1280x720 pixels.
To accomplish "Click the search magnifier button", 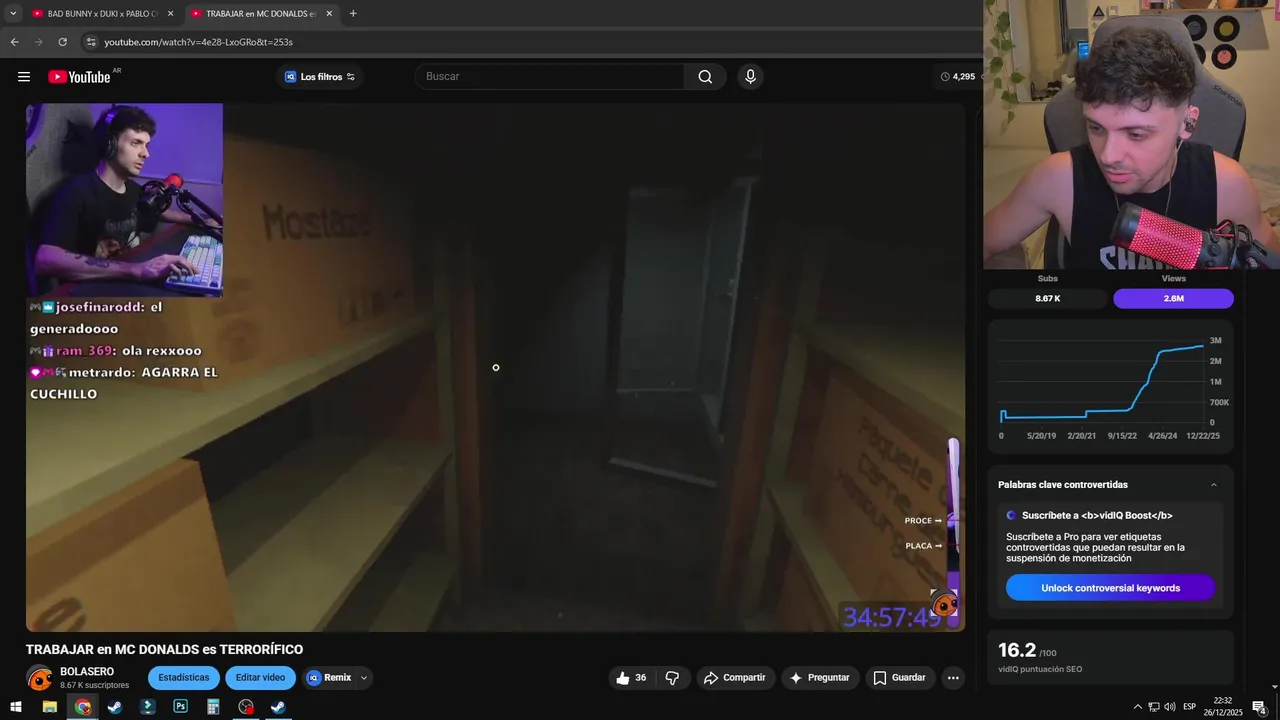I will (705, 77).
